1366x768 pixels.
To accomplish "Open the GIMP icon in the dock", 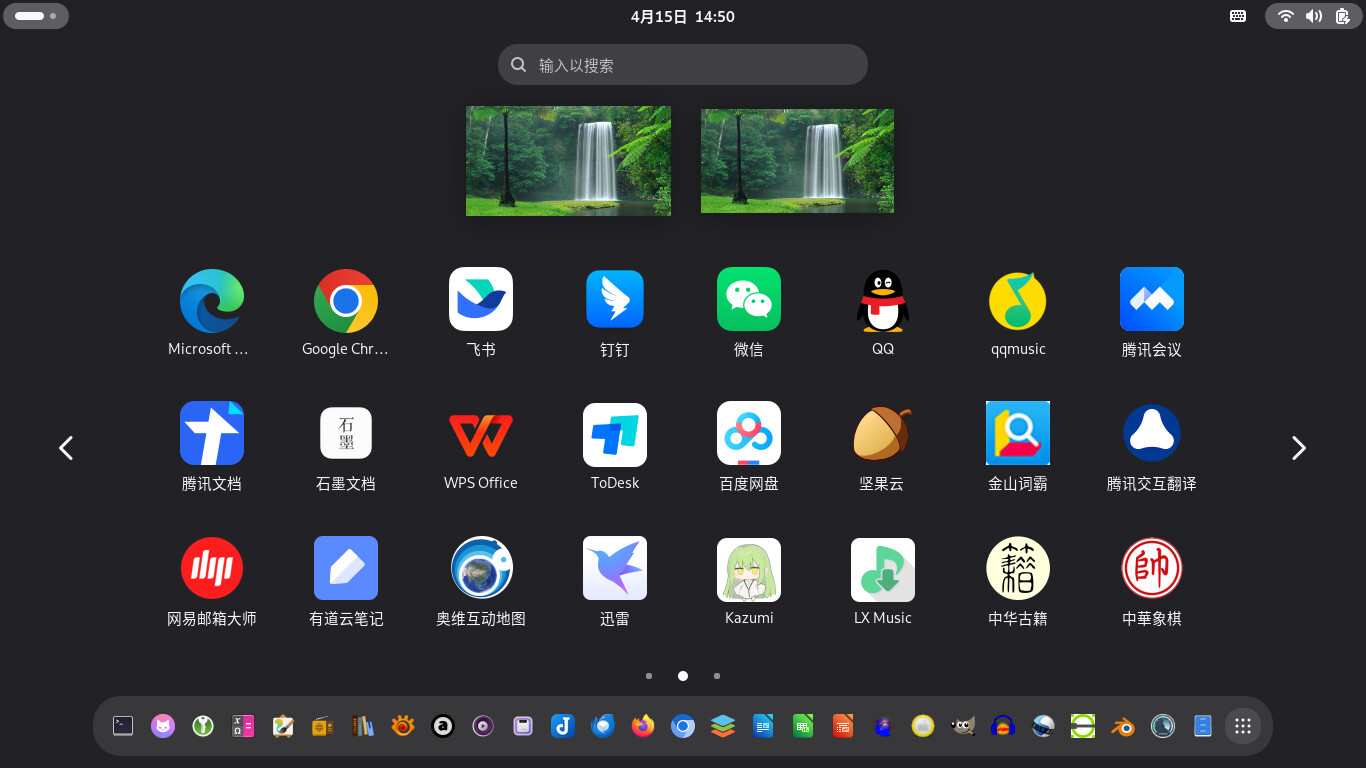I will point(963,726).
